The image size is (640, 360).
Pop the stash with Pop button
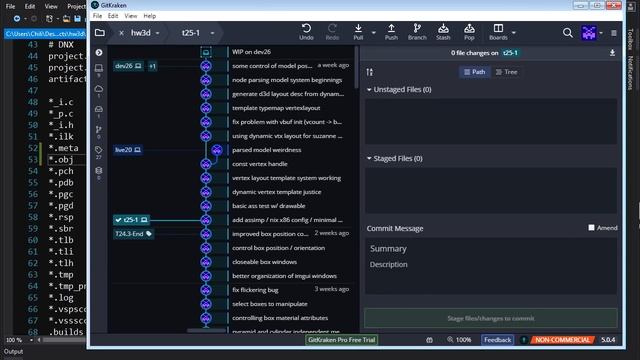pyautogui.click(x=469, y=32)
